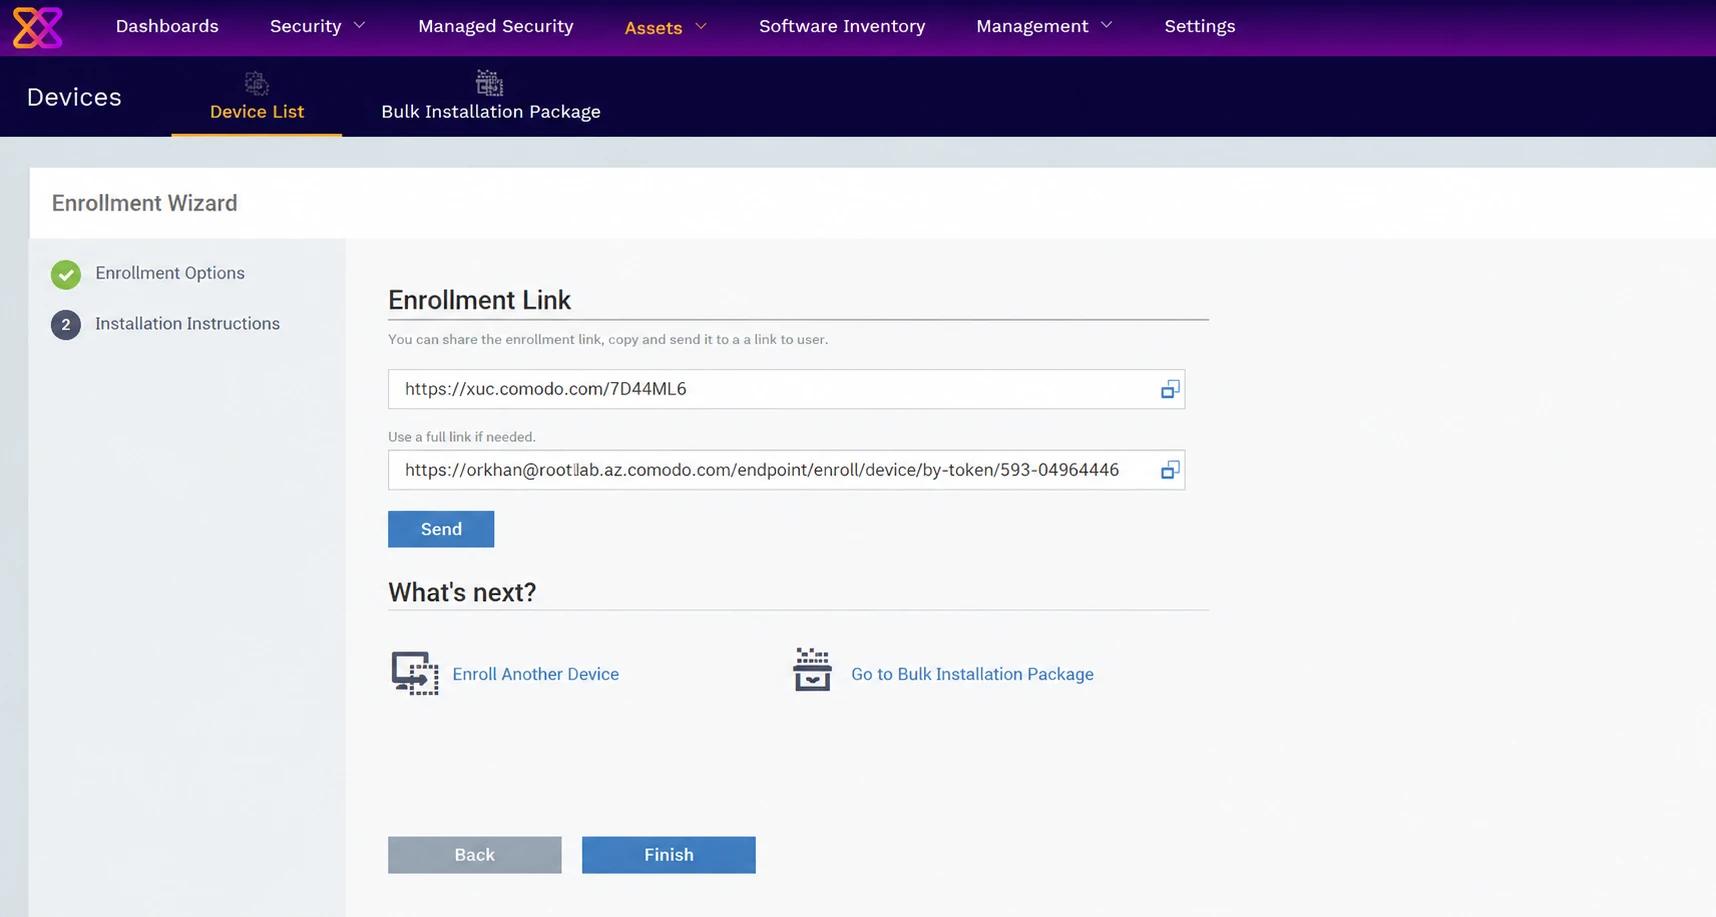Image resolution: width=1716 pixels, height=917 pixels.
Task: Click the Enroll Another Device icon
Action: point(414,673)
